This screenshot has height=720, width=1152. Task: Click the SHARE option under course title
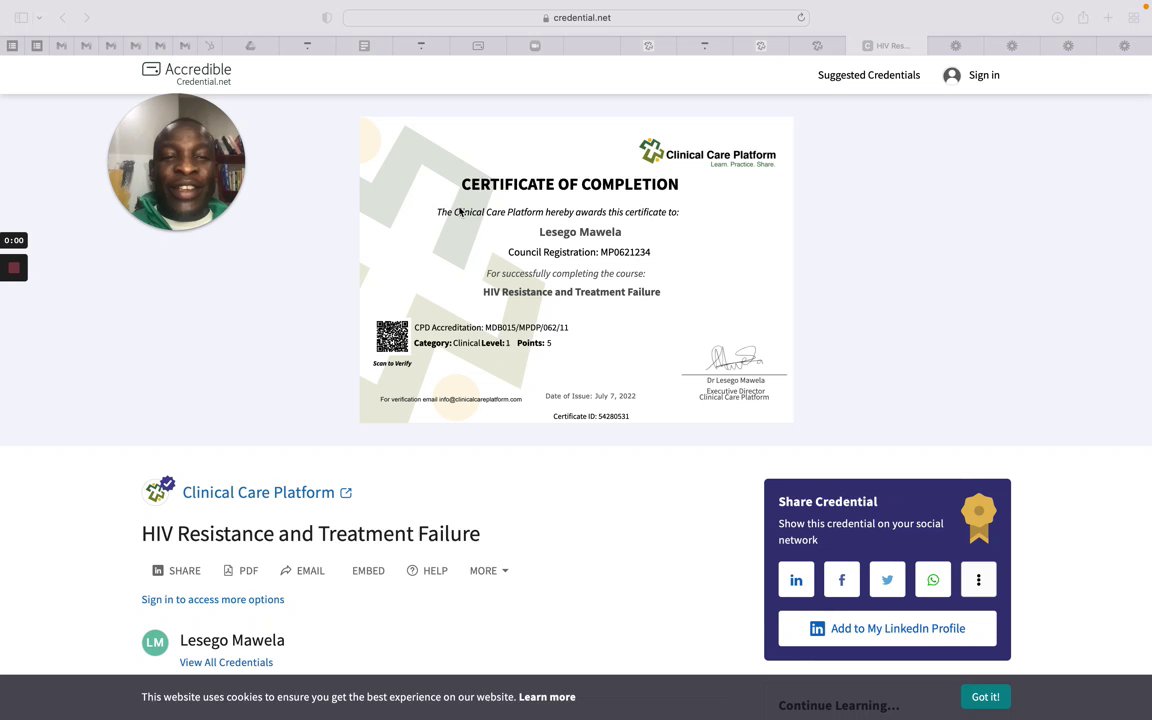coord(176,571)
